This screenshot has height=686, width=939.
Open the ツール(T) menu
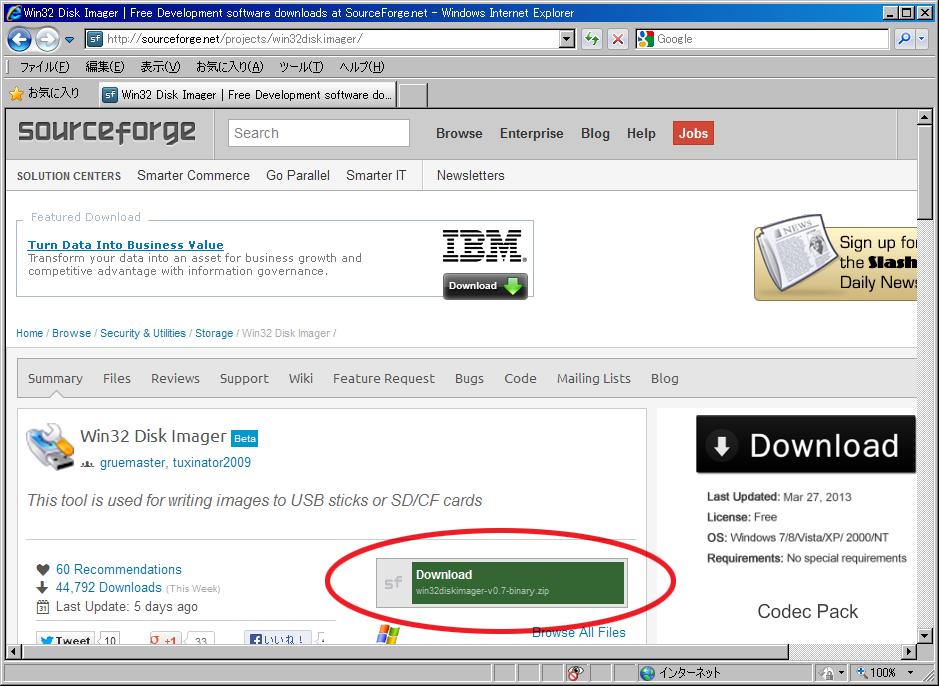(301, 66)
